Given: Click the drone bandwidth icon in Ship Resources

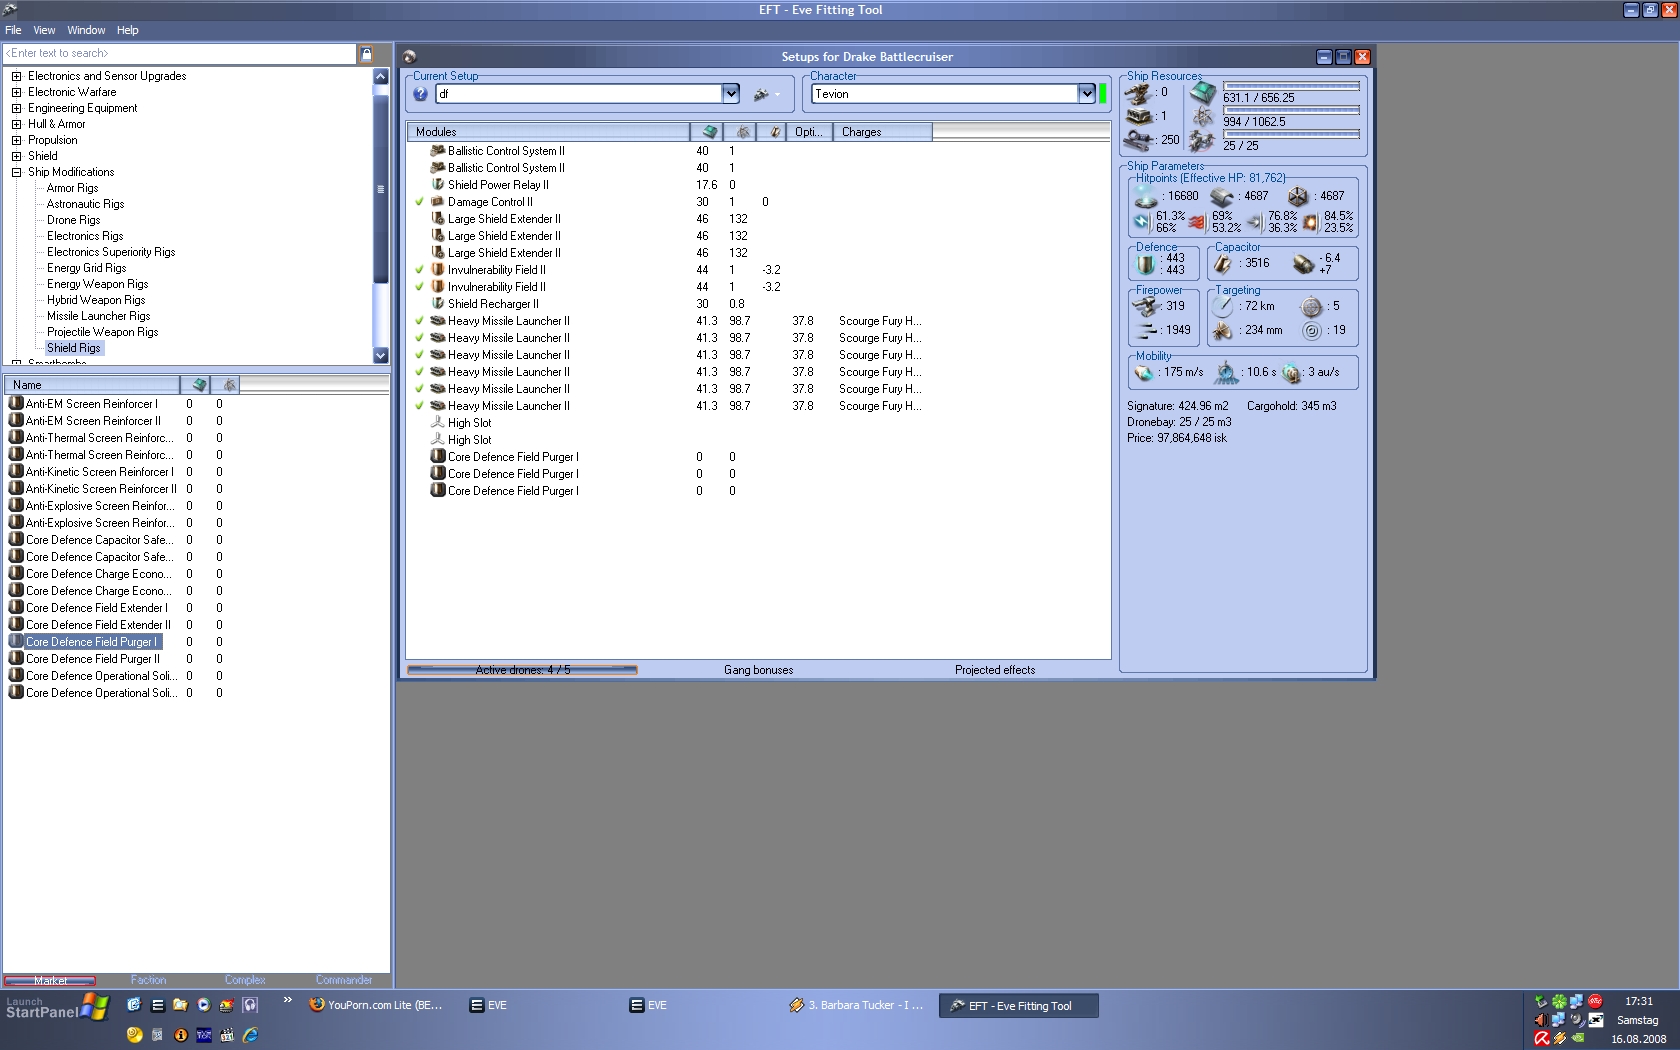Looking at the screenshot, I should [x=1203, y=141].
